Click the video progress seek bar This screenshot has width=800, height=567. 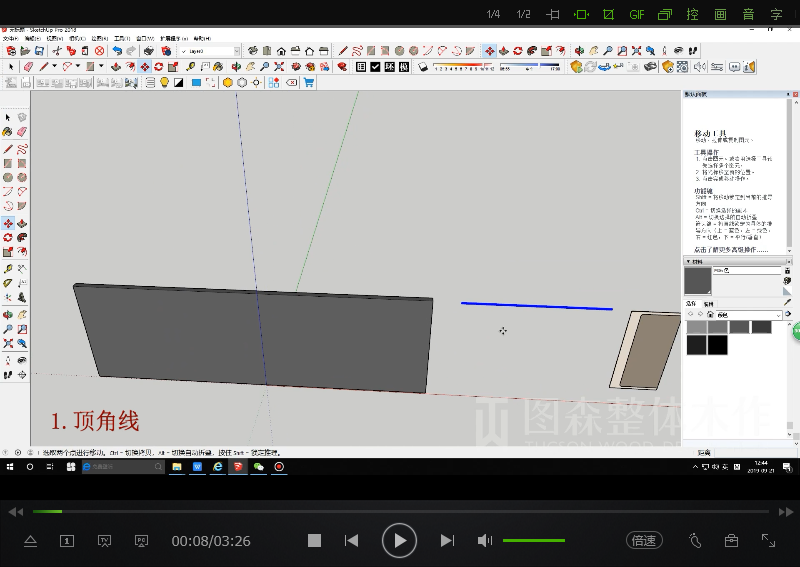(x=400, y=511)
